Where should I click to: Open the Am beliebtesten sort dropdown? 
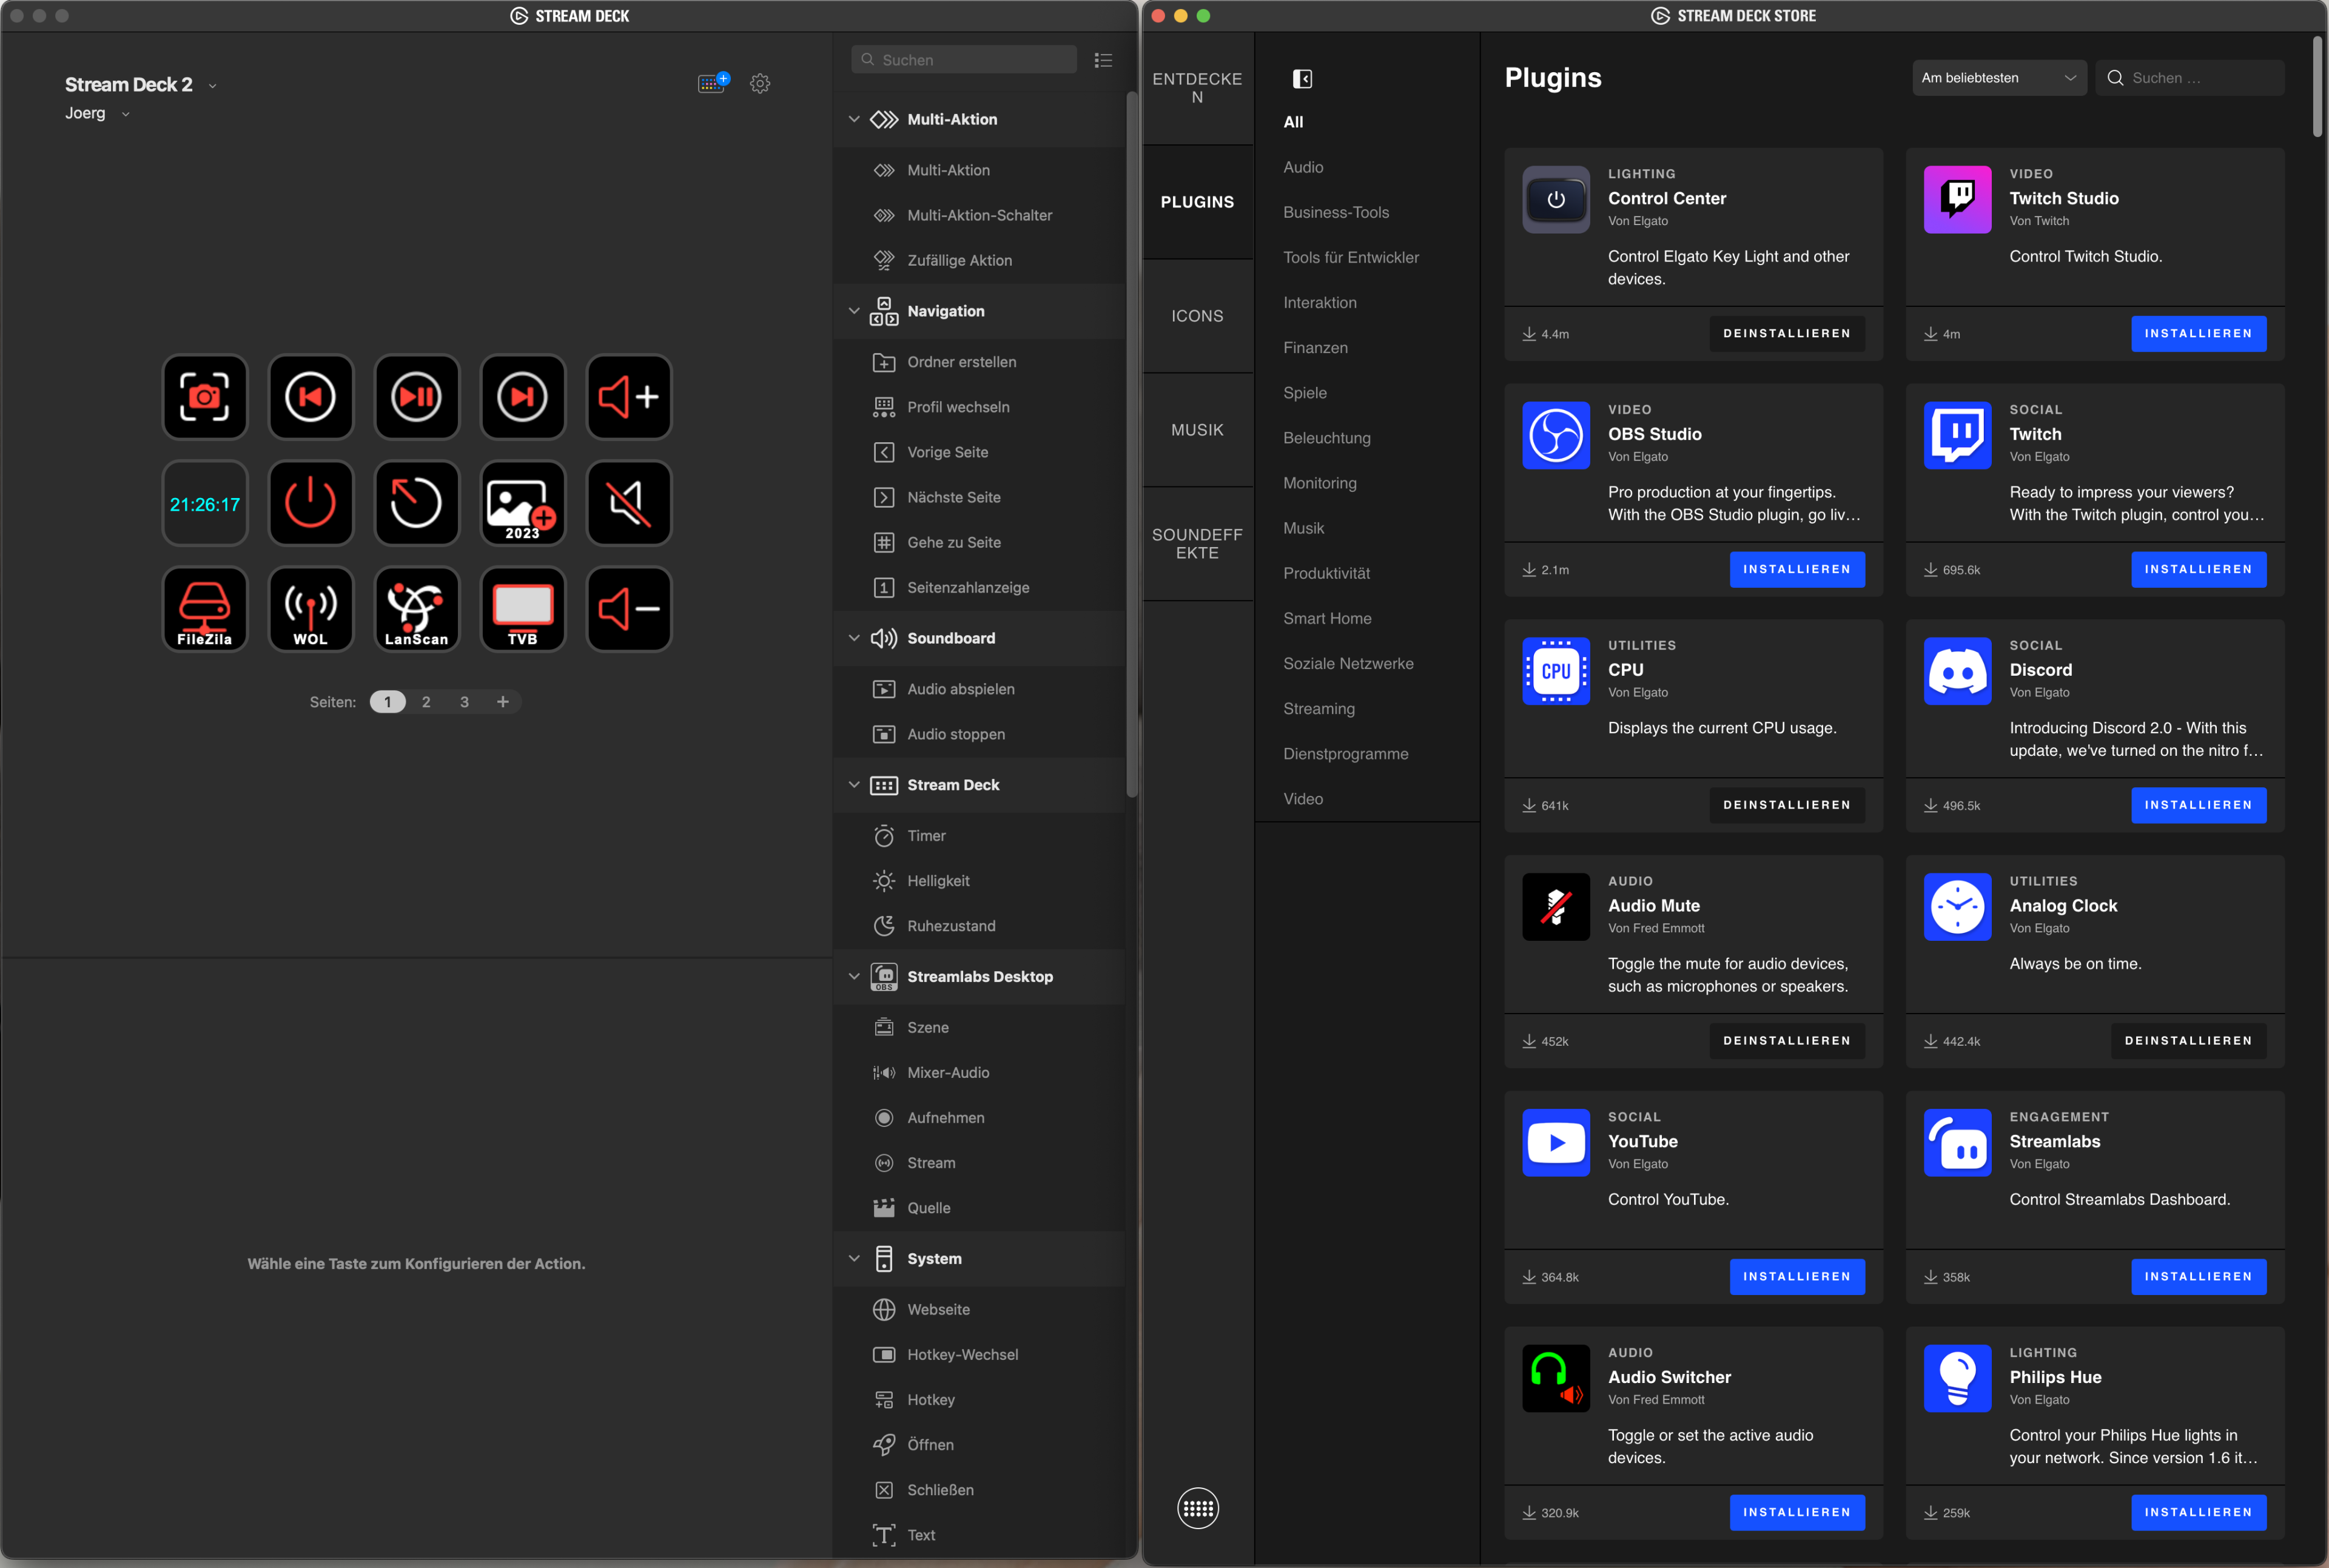(1998, 77)
